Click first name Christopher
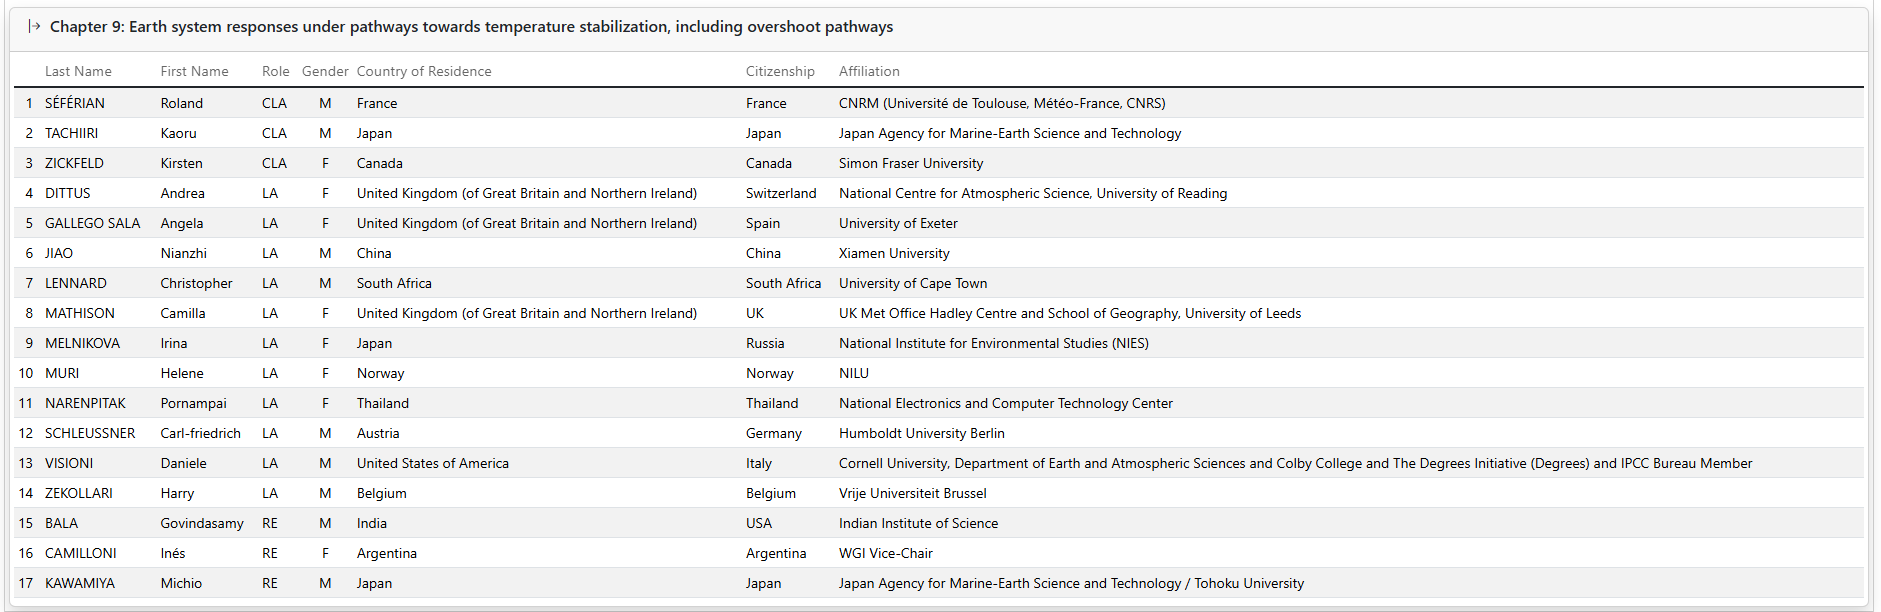Viewport: 1881px width, 612px height. pos(197,283)
